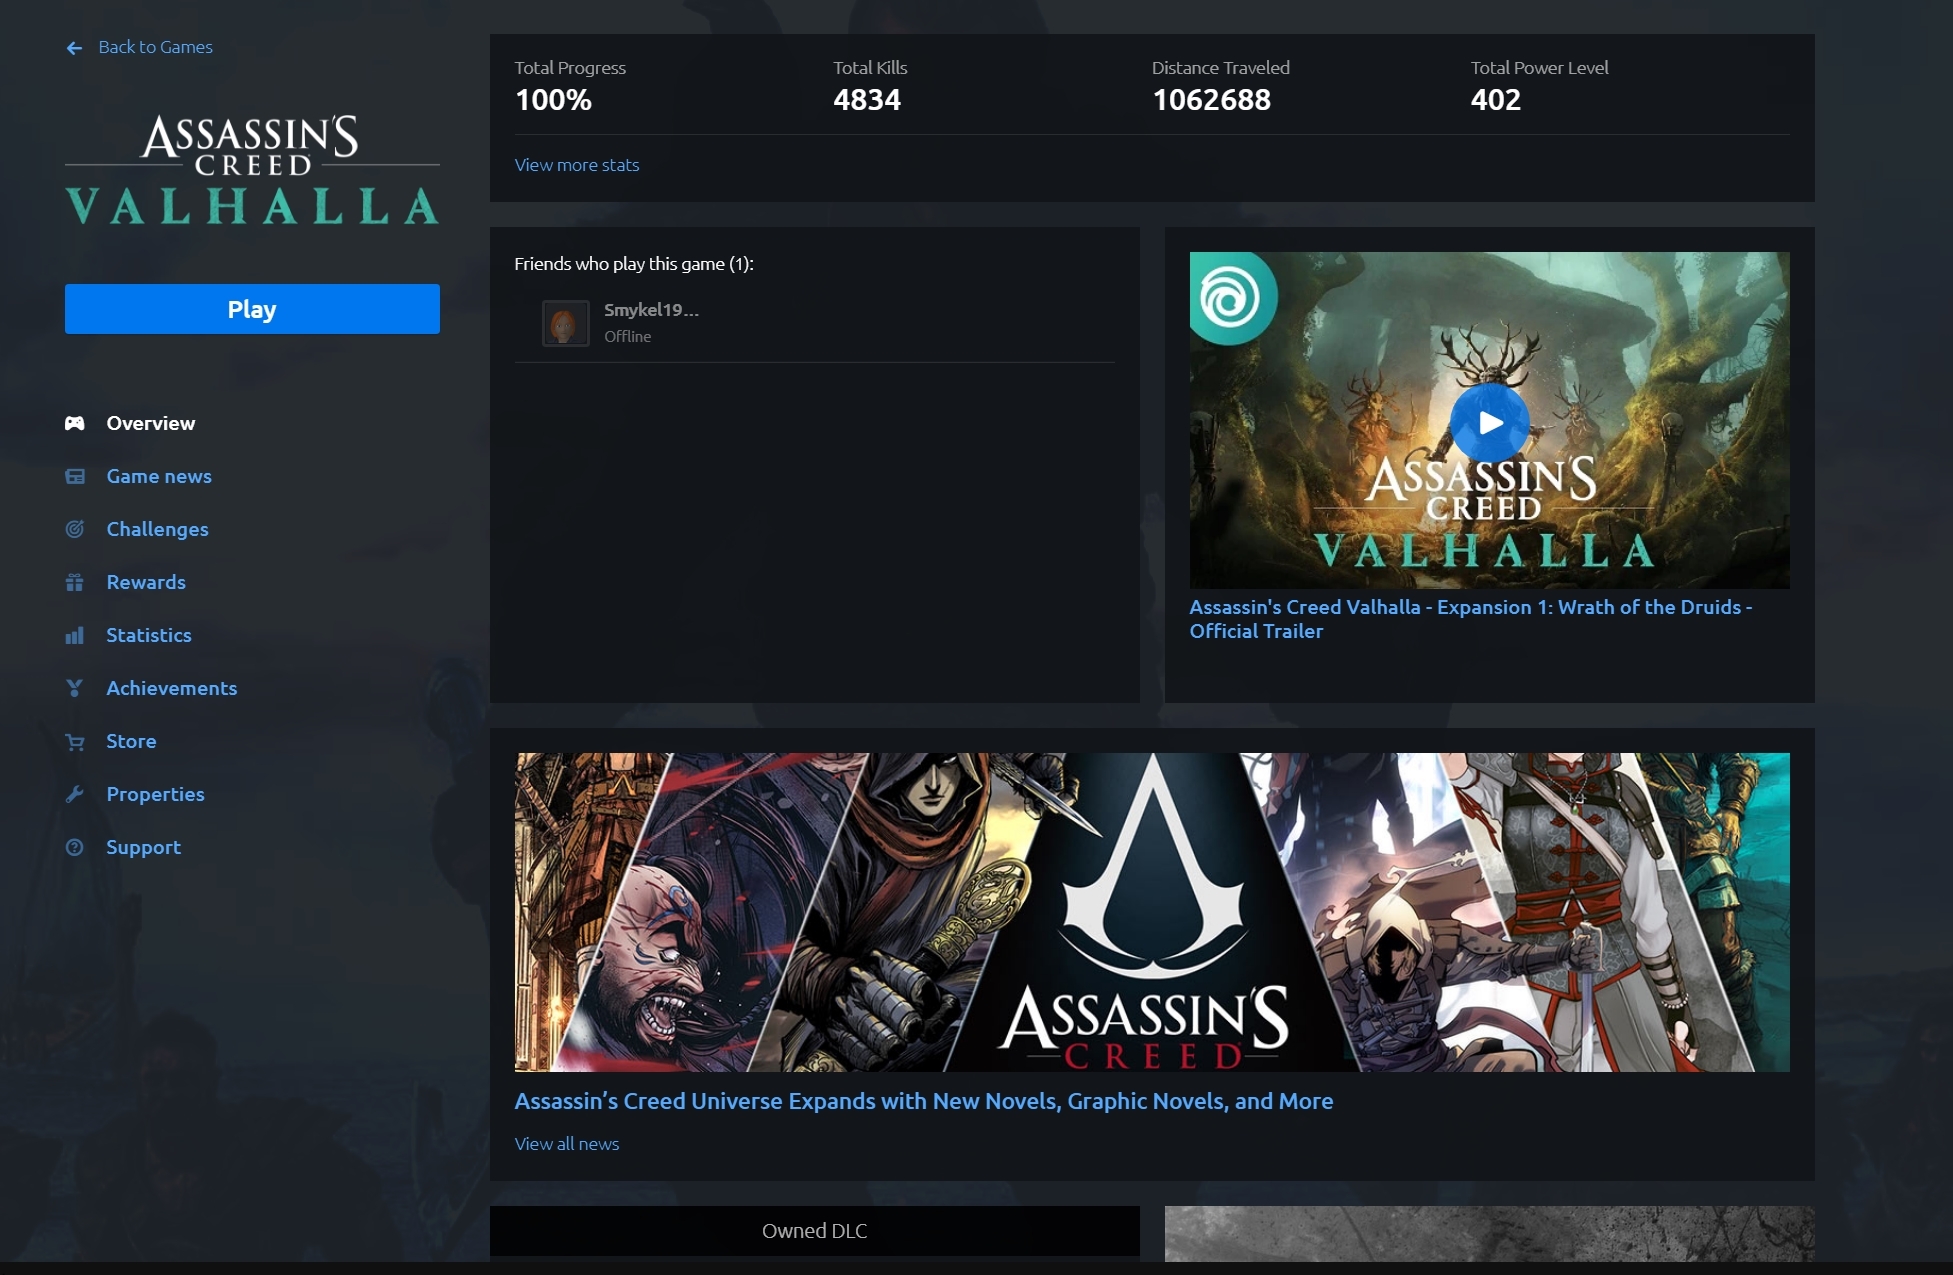Screen dimensions: 1953x1275
Task: Open View all news link
Action: coord(567,1143)
